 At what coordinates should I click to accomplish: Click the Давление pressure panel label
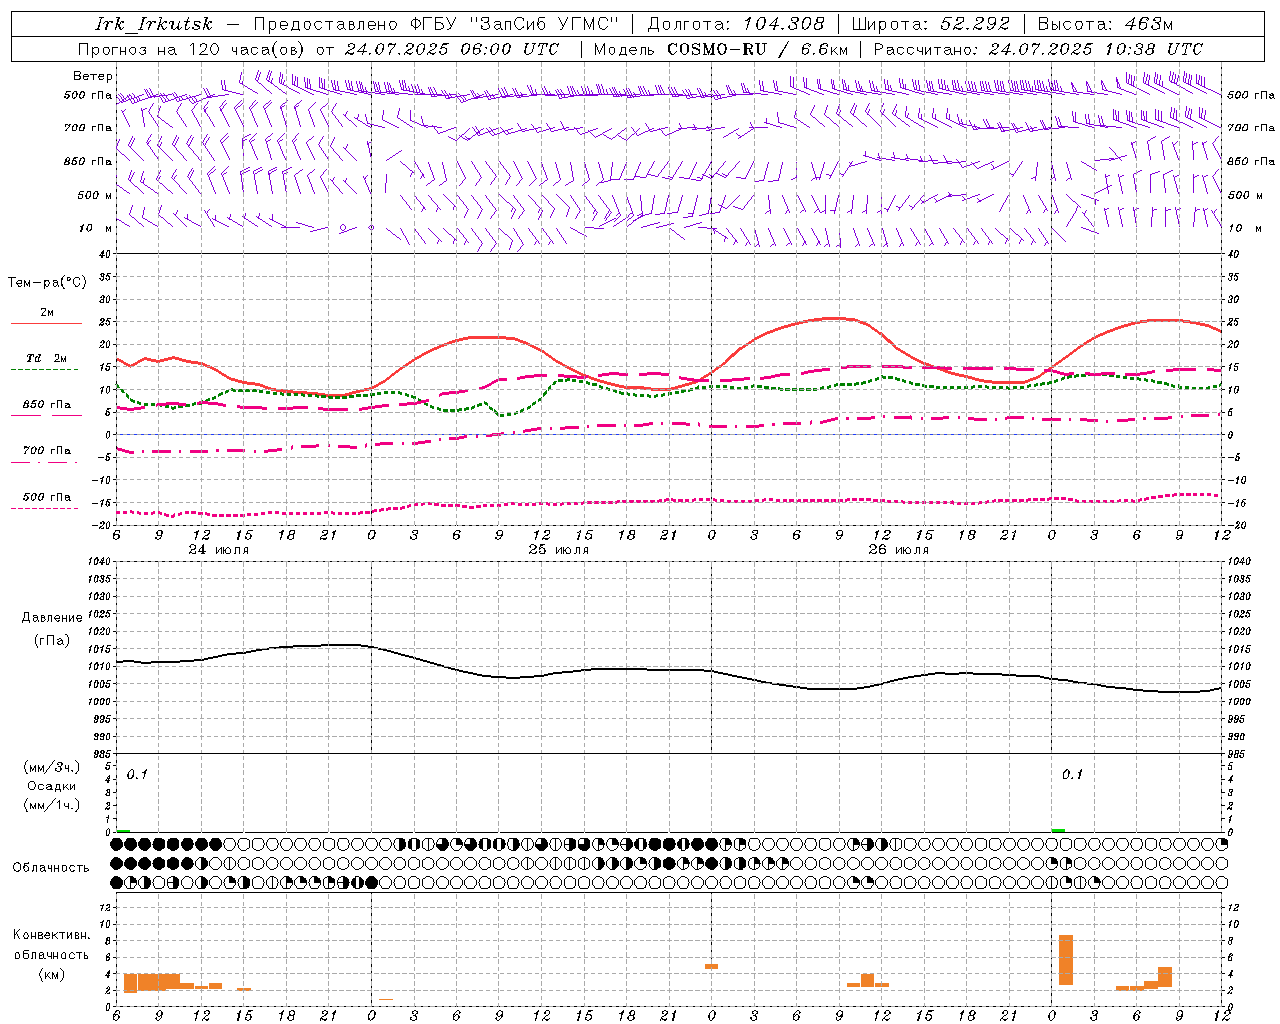click(52, 618)
